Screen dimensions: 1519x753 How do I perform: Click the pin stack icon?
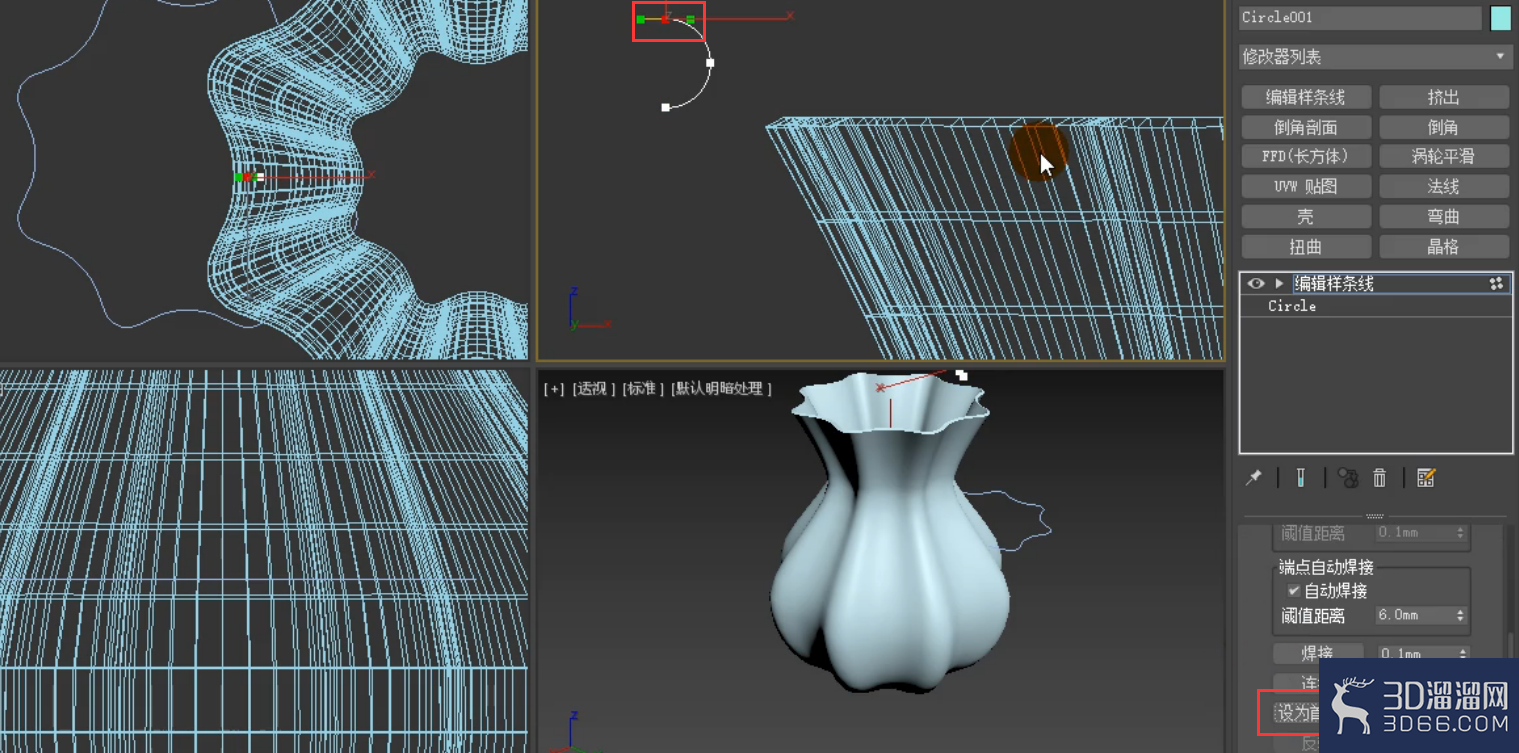pos(1254,478)
